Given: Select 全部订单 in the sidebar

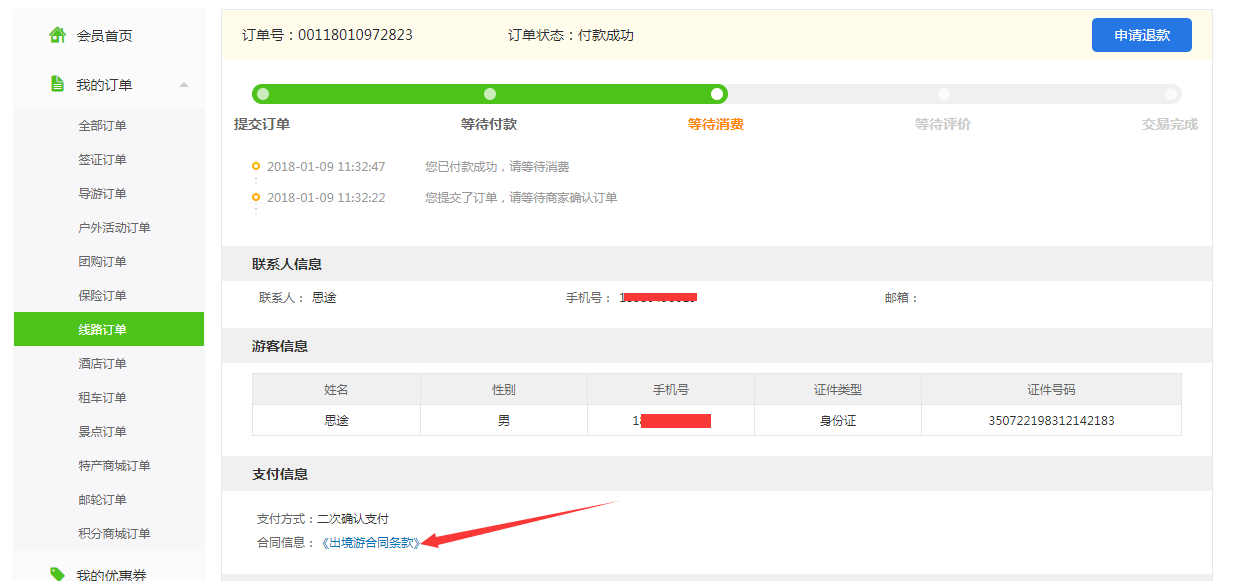Looking at the screenshot, I should (103, 126).
